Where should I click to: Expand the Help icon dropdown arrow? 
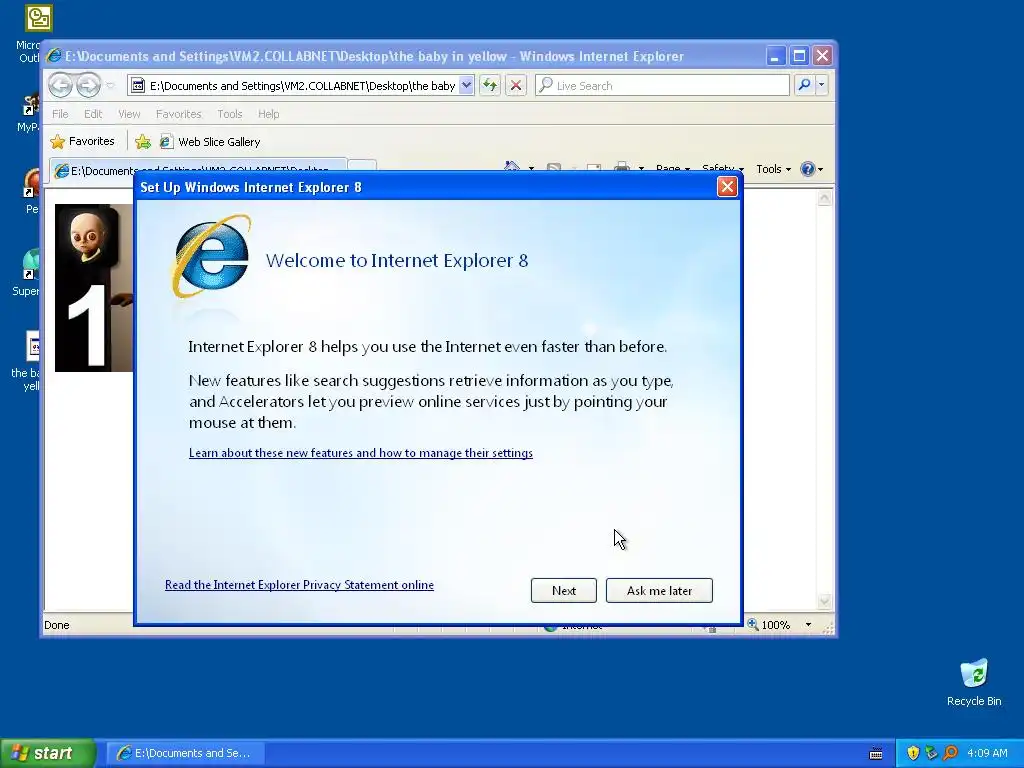point(820,170)
